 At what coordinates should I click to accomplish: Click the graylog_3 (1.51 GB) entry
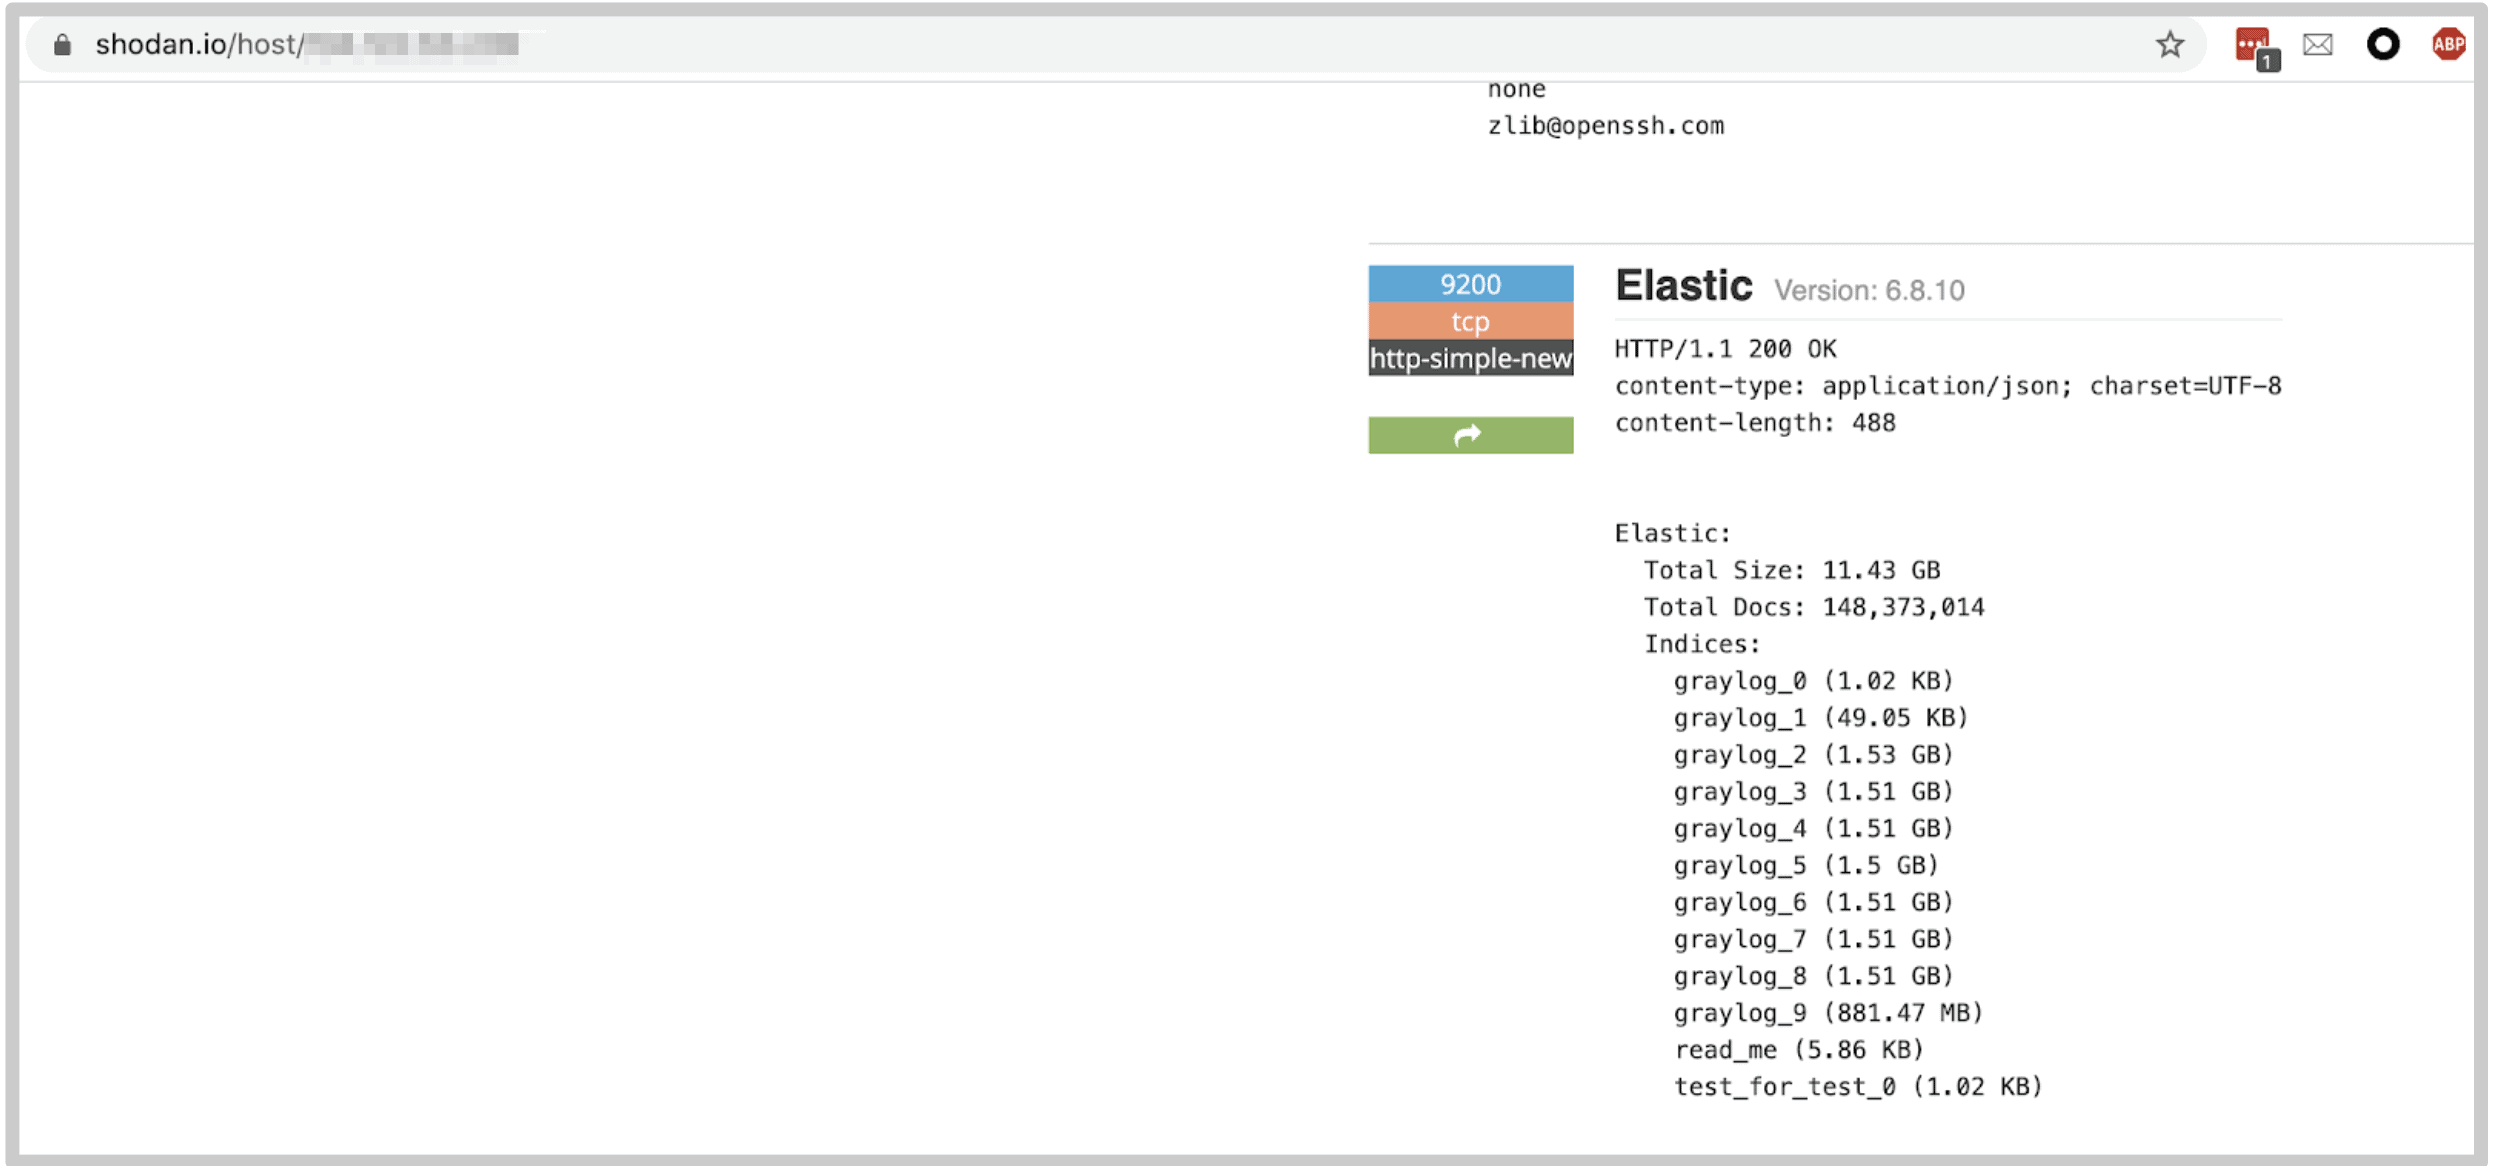(1813, 792)
